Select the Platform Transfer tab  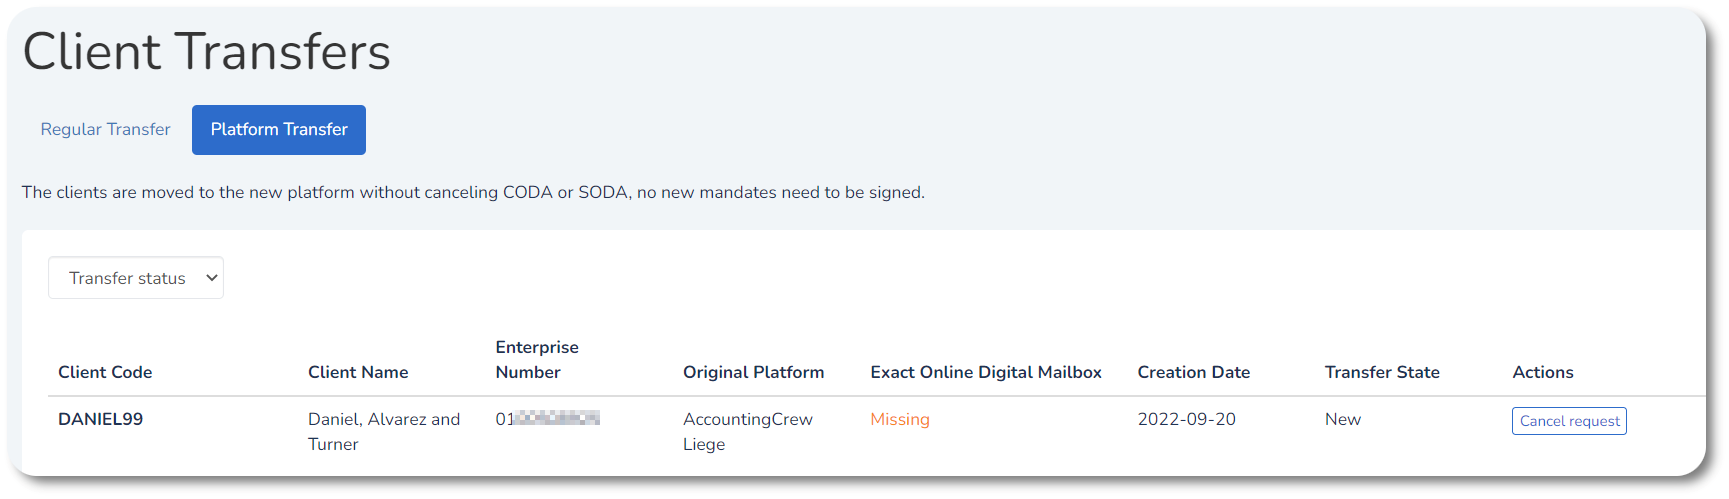point(279,130)
